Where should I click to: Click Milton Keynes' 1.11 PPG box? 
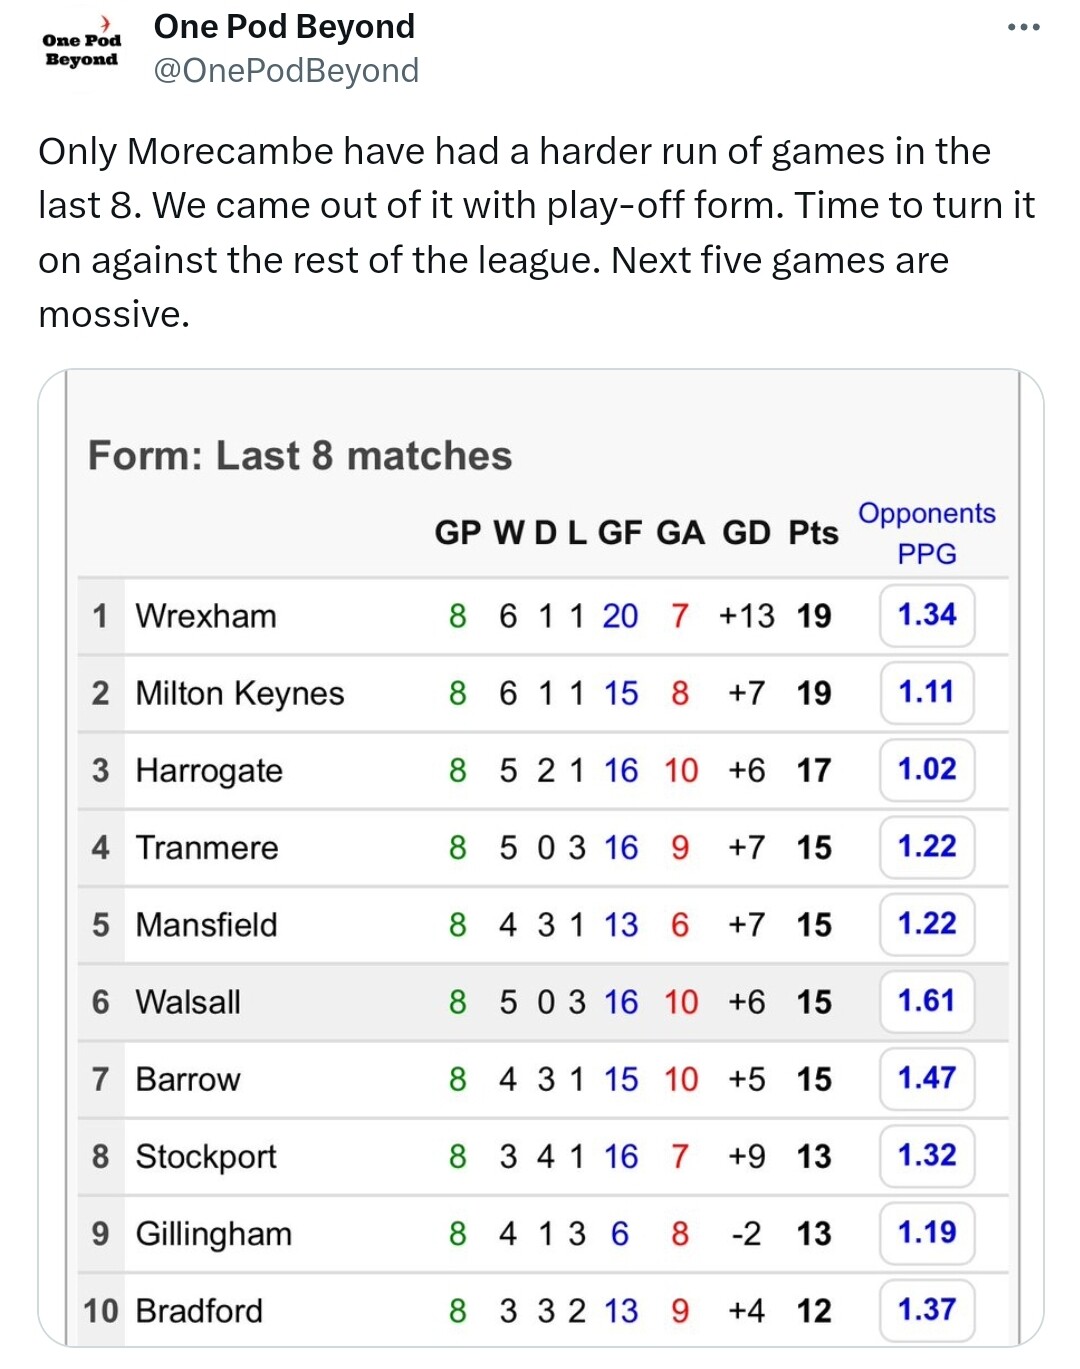pyautogui.click(x=927, y=692)
